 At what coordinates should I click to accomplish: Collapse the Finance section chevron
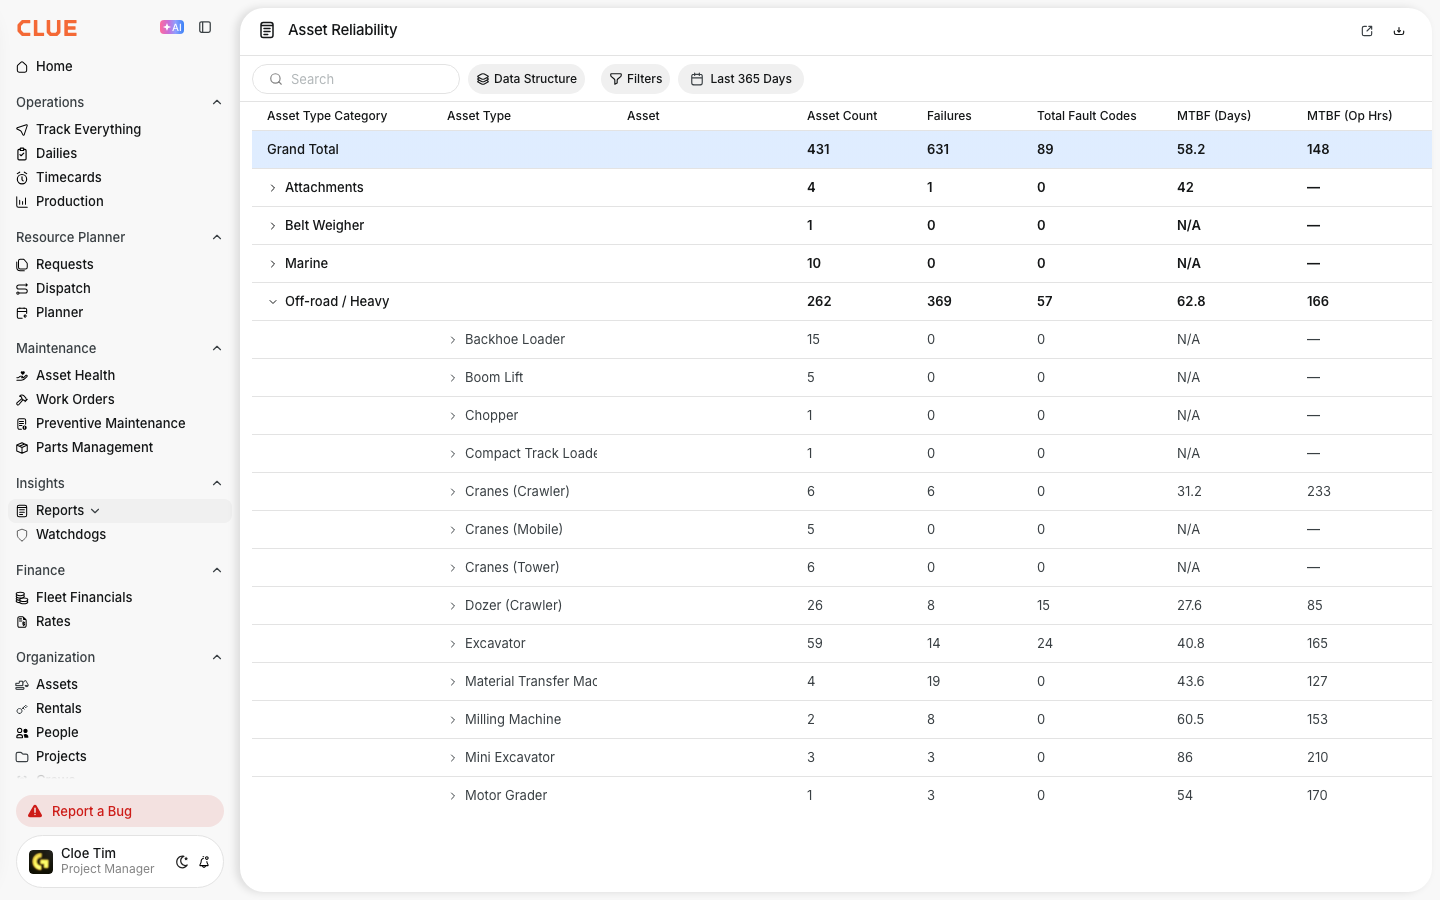point(217,570)
